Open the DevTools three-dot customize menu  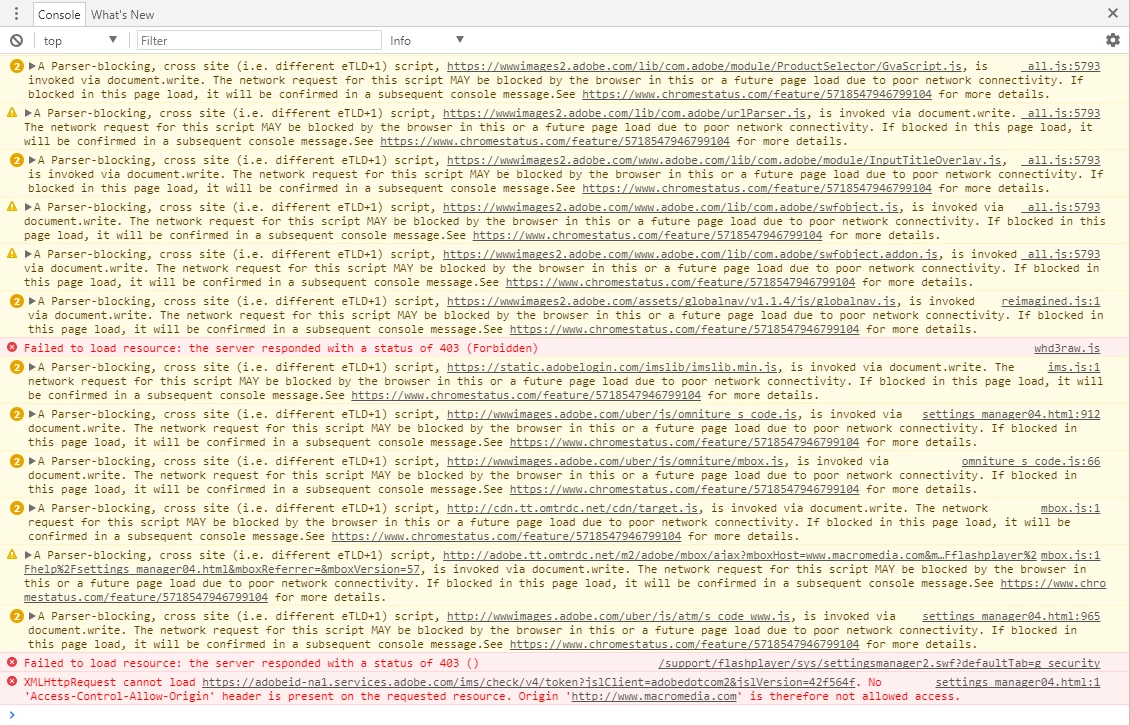[16, 14]
